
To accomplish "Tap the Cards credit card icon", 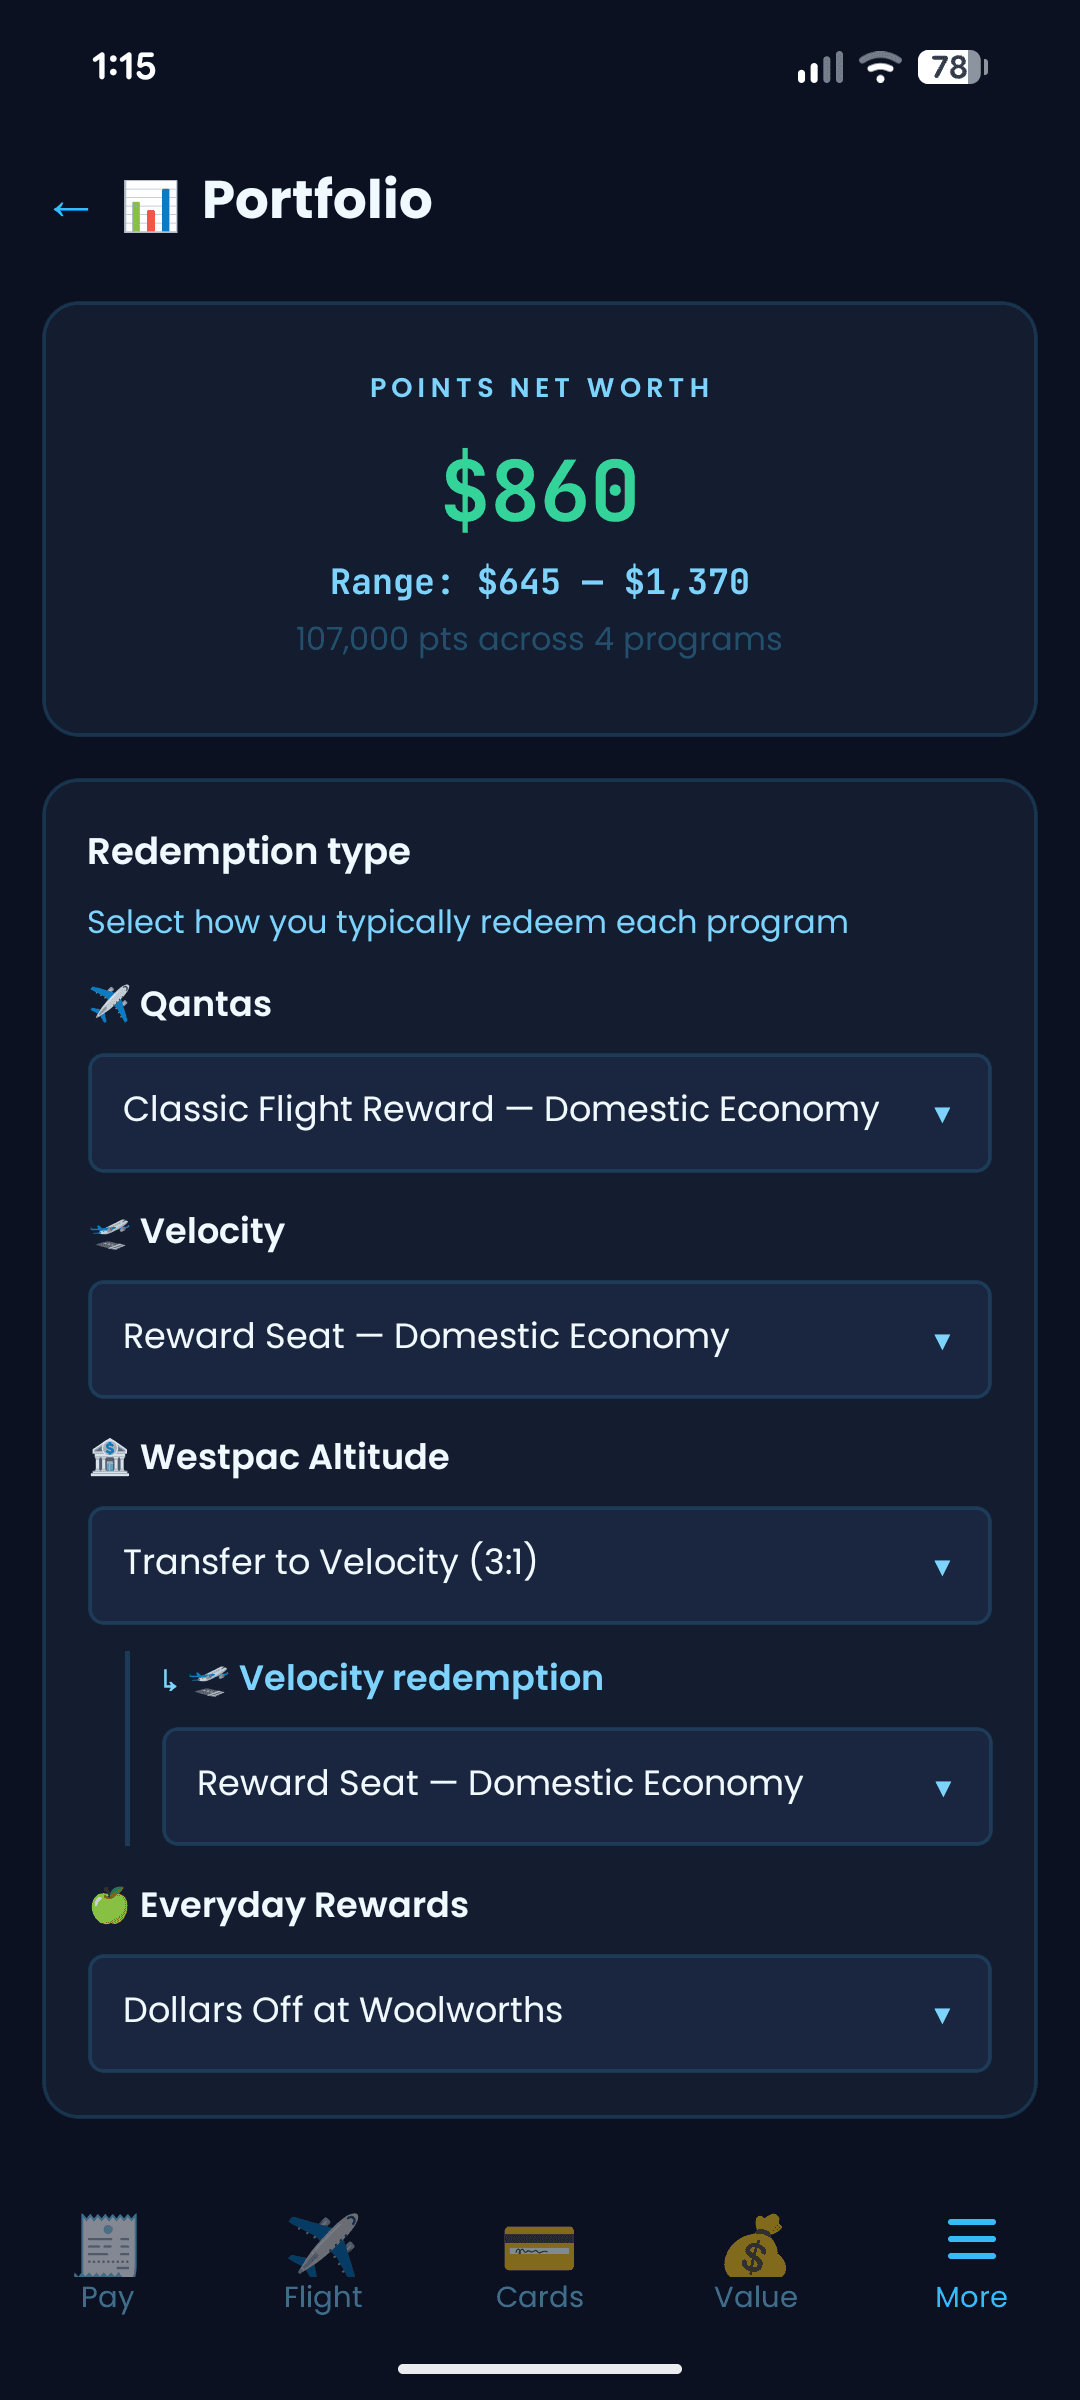I will pos(539,2247).
